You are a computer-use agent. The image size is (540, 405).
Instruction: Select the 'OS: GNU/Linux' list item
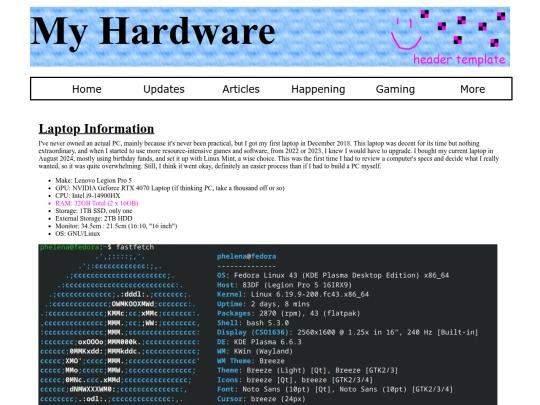click(x=77, y=233)
